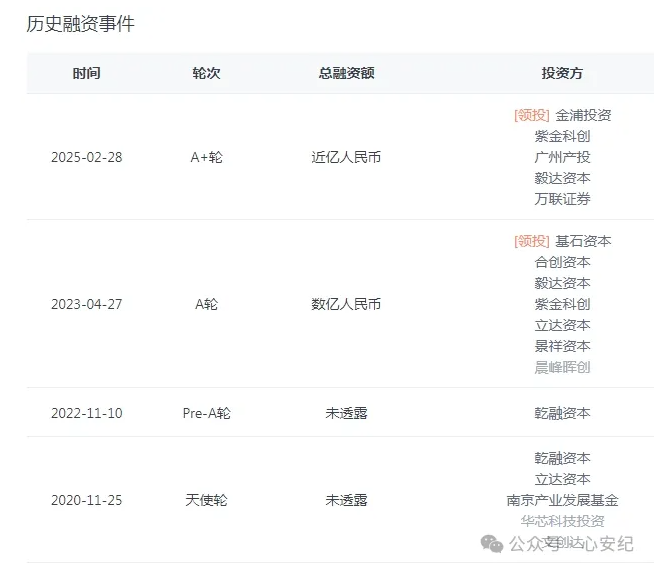667x580 pixels.
Task: Click the 华芯科技投资 investor entry
Action: [x=562, y=521]
